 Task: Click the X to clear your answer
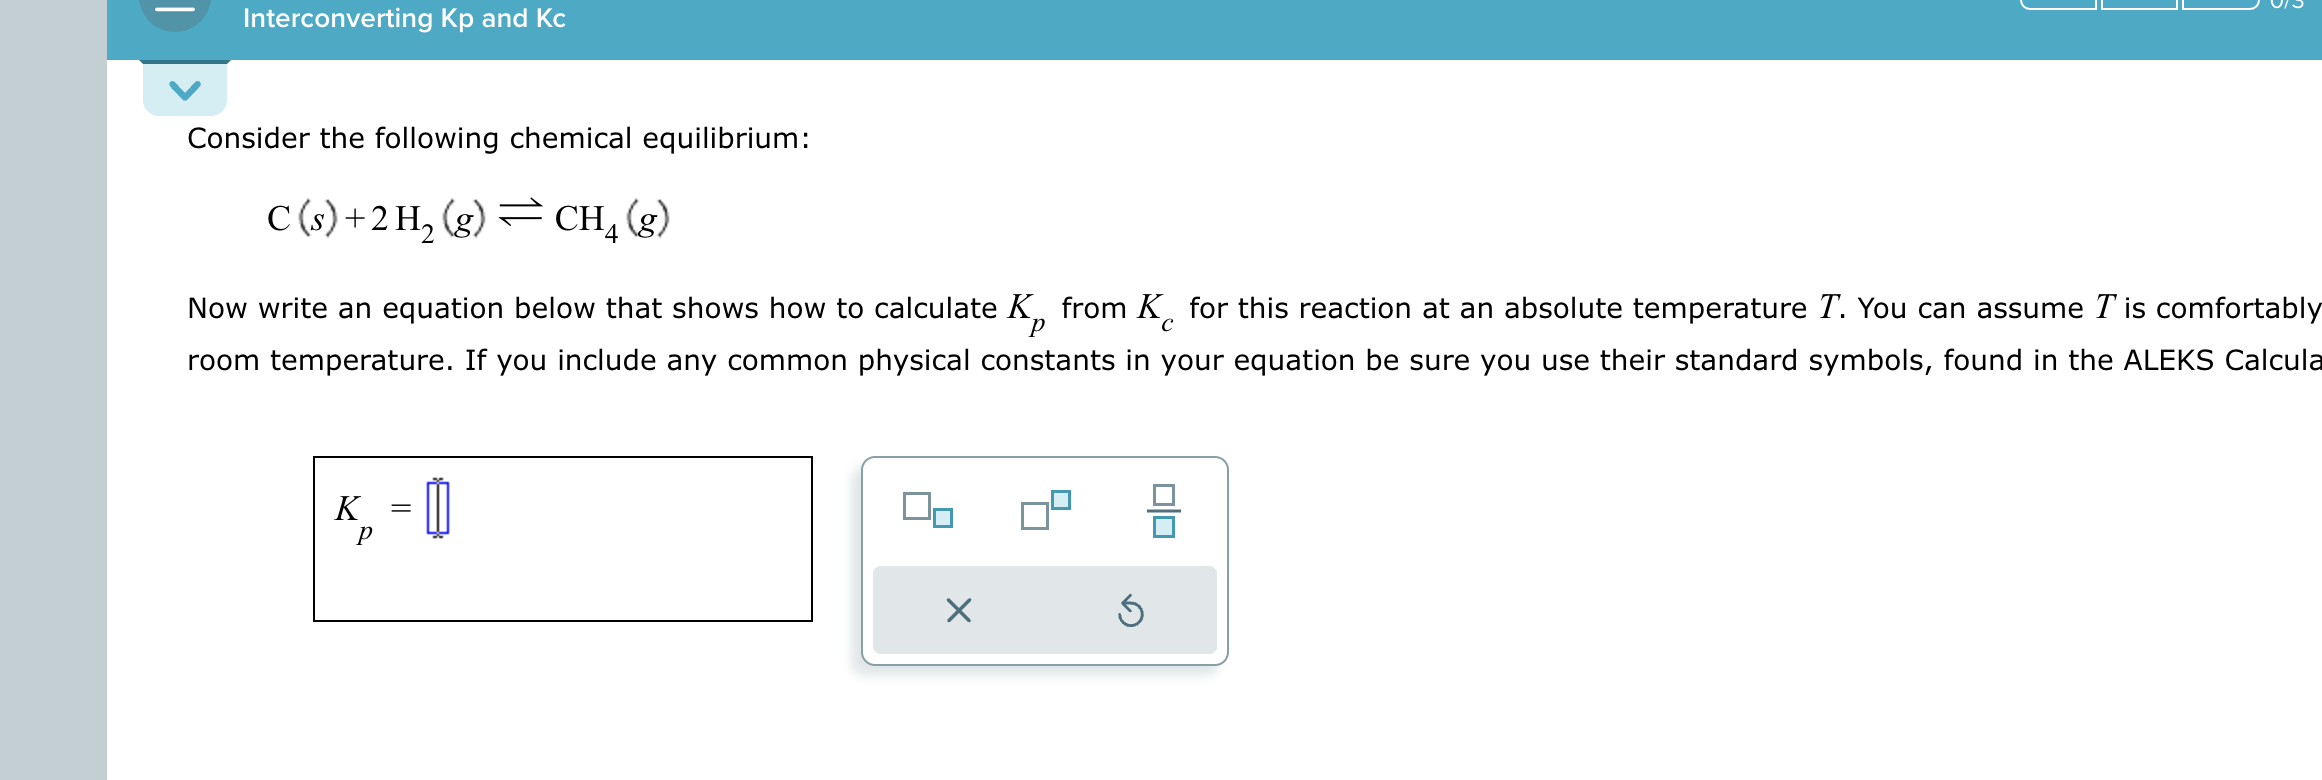click(x=957, y=612)
